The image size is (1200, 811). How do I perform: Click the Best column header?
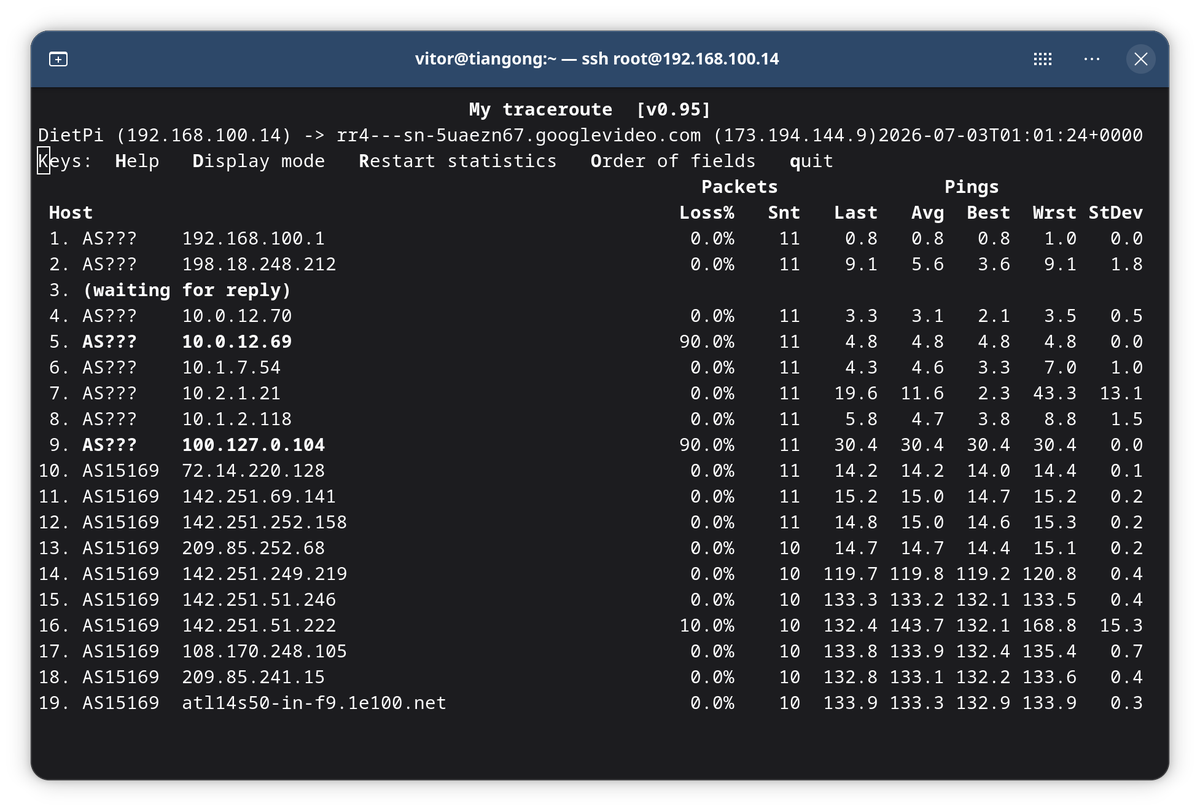coord(988,213)
